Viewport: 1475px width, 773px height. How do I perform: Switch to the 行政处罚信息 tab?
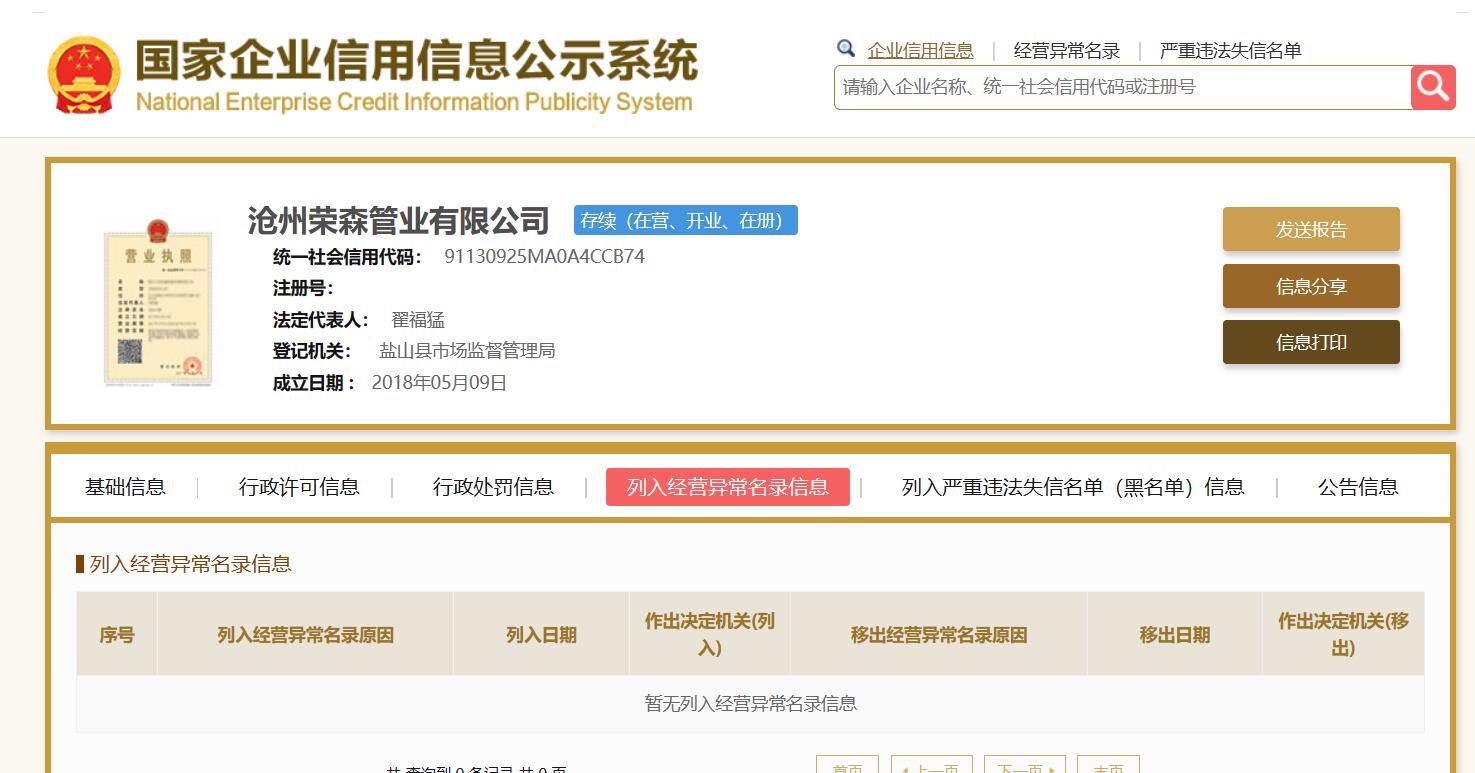click(x=493, y=487)
